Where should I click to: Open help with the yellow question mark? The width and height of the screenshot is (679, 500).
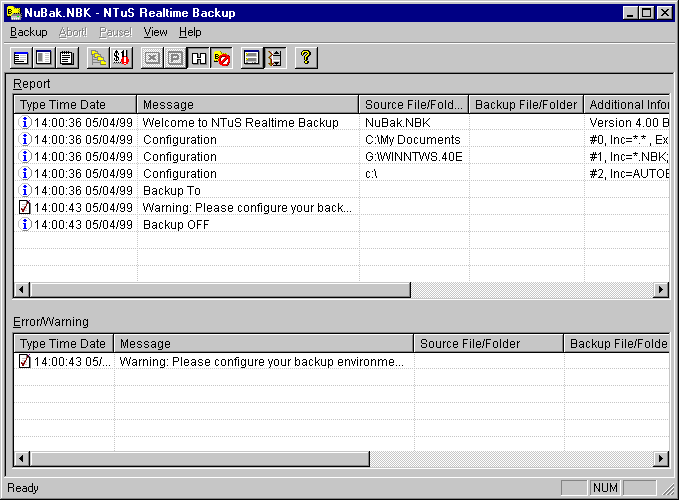pyautogui.click(x=306, y=58)
